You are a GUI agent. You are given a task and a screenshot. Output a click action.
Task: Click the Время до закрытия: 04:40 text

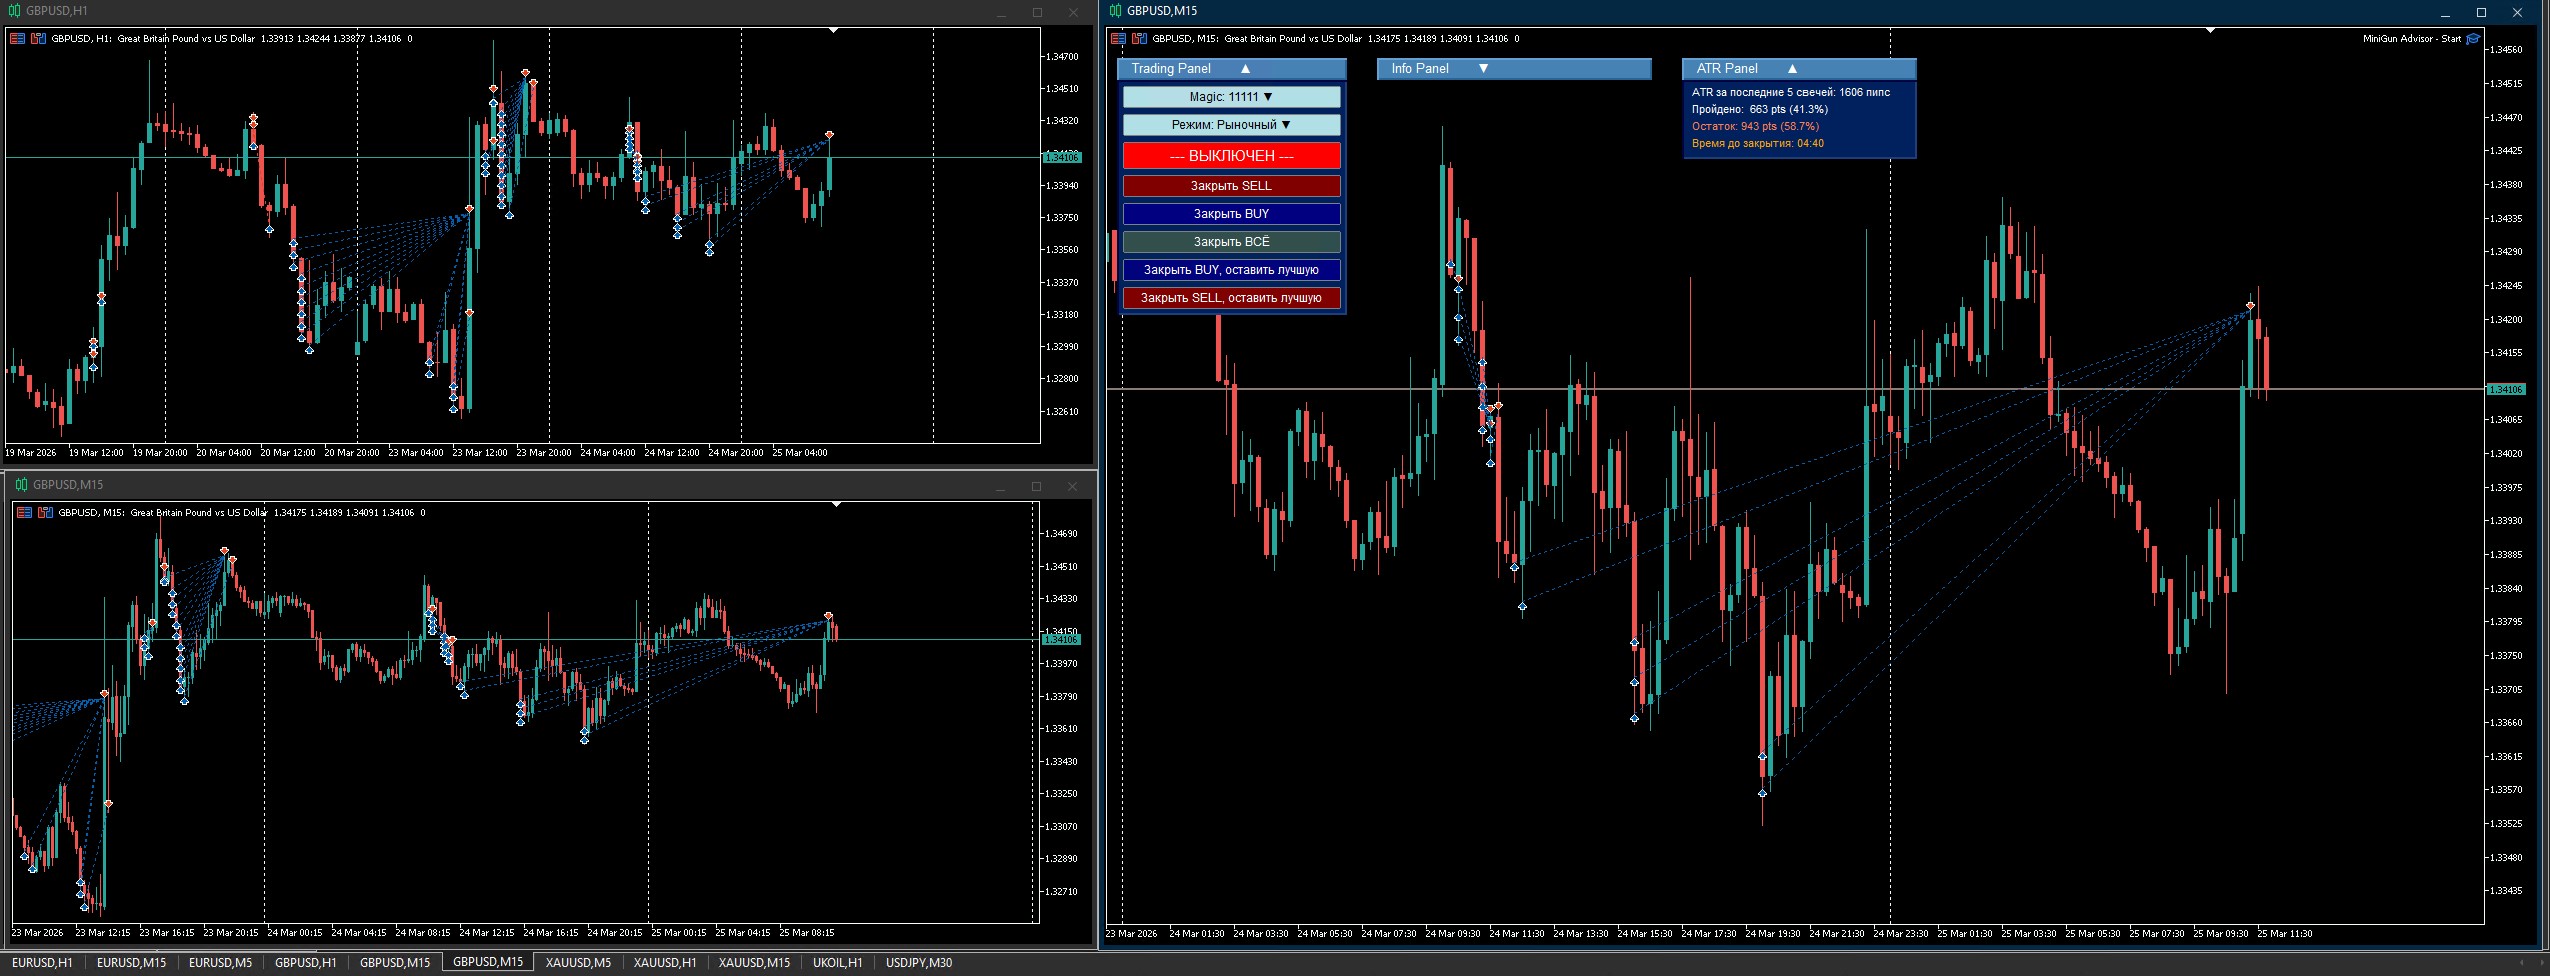coord(1757,143)
